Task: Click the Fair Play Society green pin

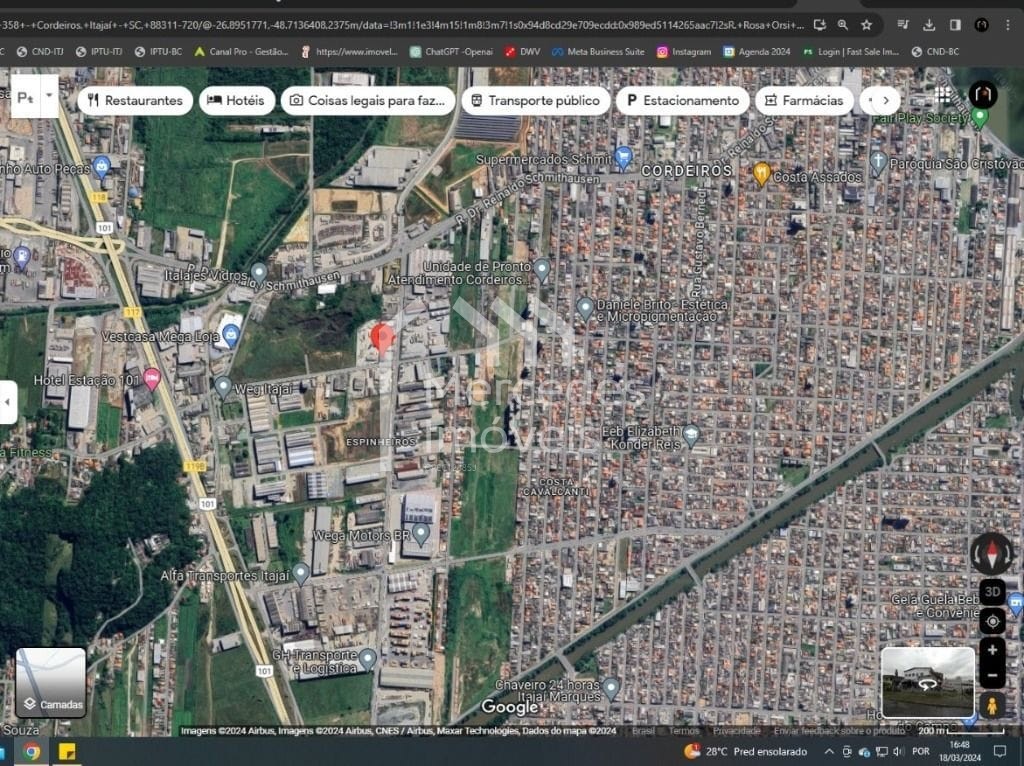Action: 979,118
